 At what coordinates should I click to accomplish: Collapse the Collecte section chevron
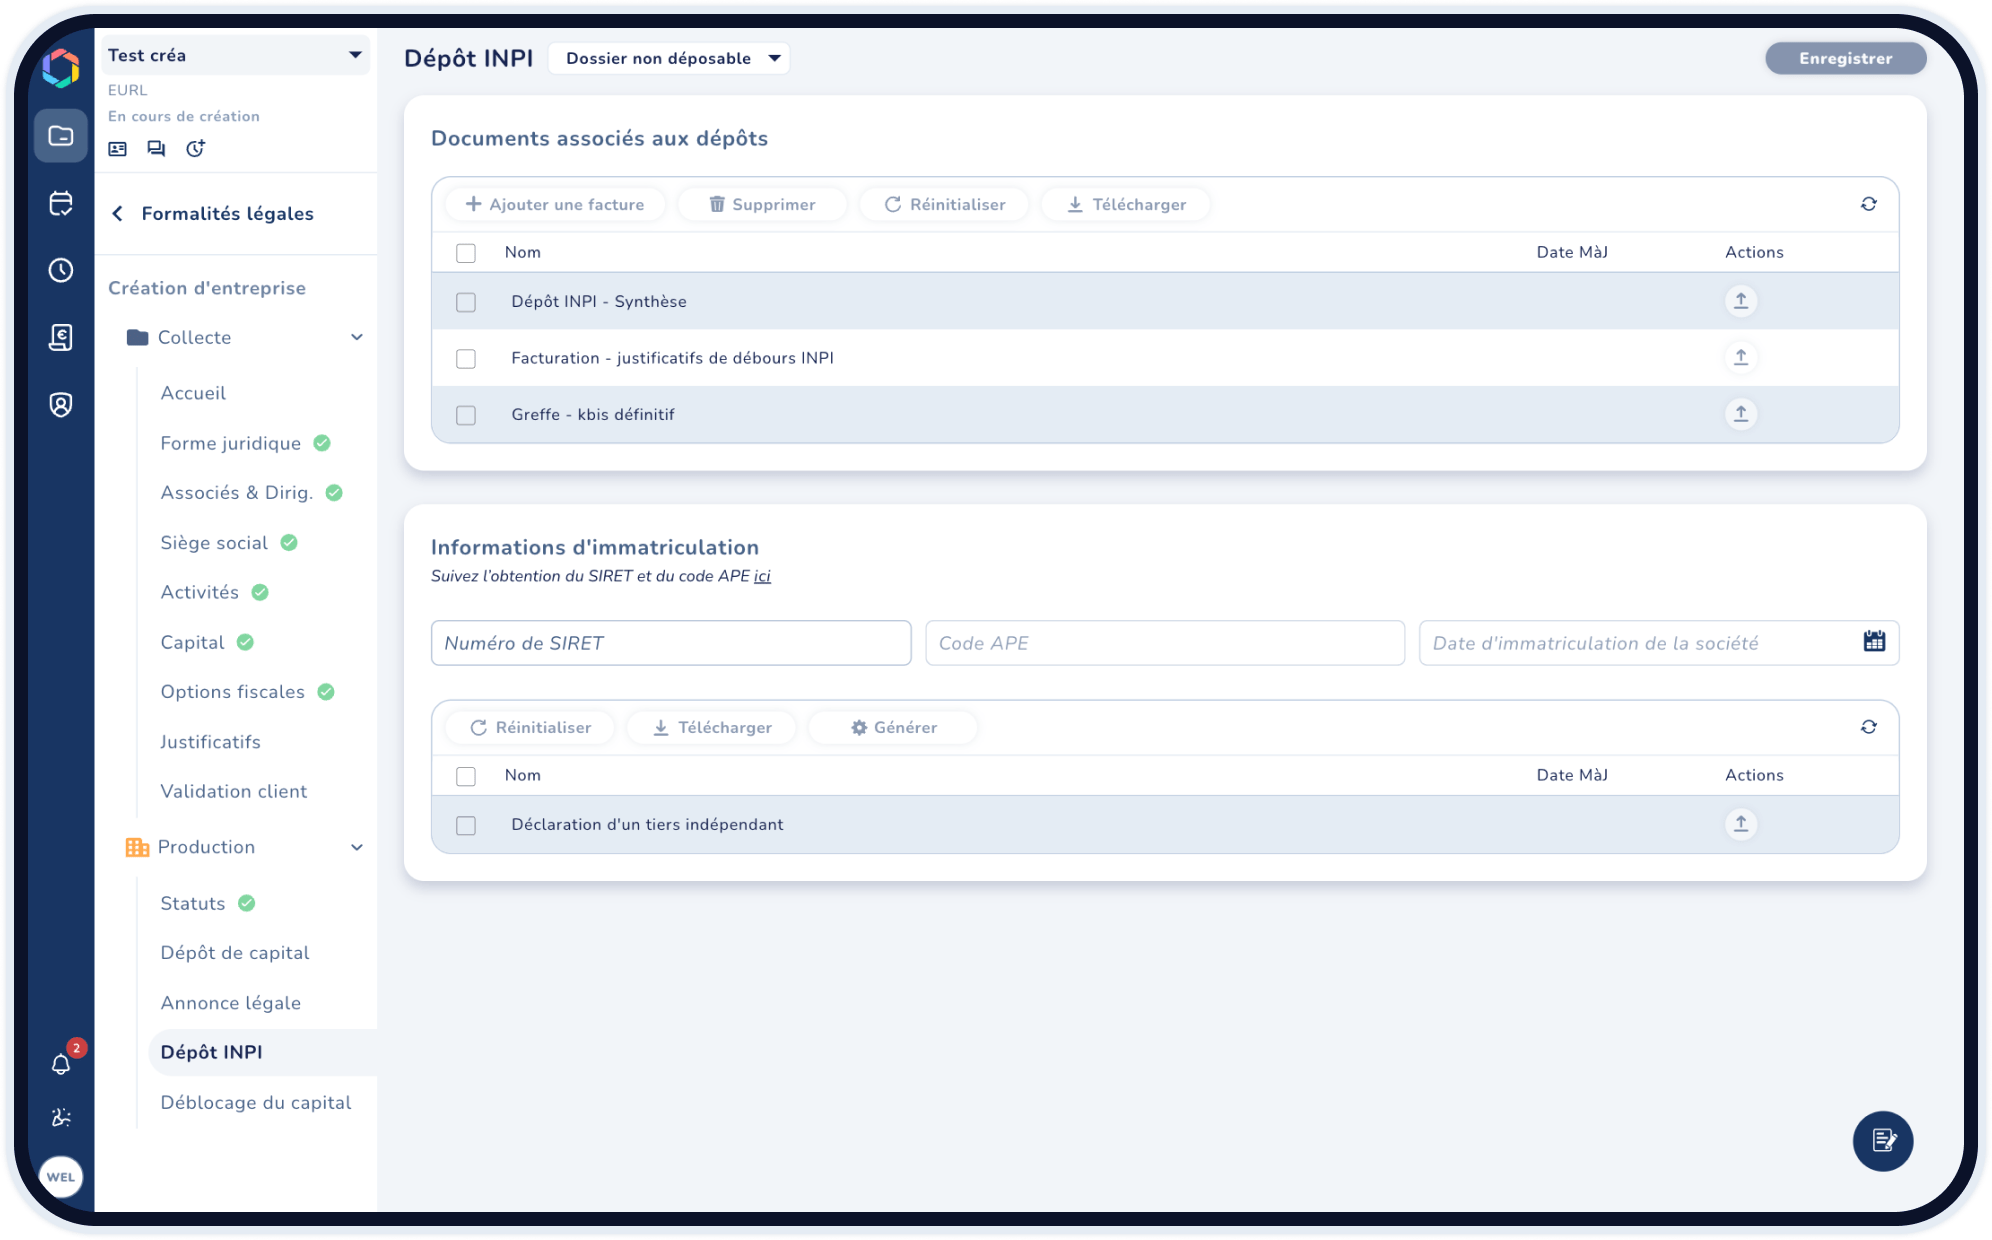[357, 337]
